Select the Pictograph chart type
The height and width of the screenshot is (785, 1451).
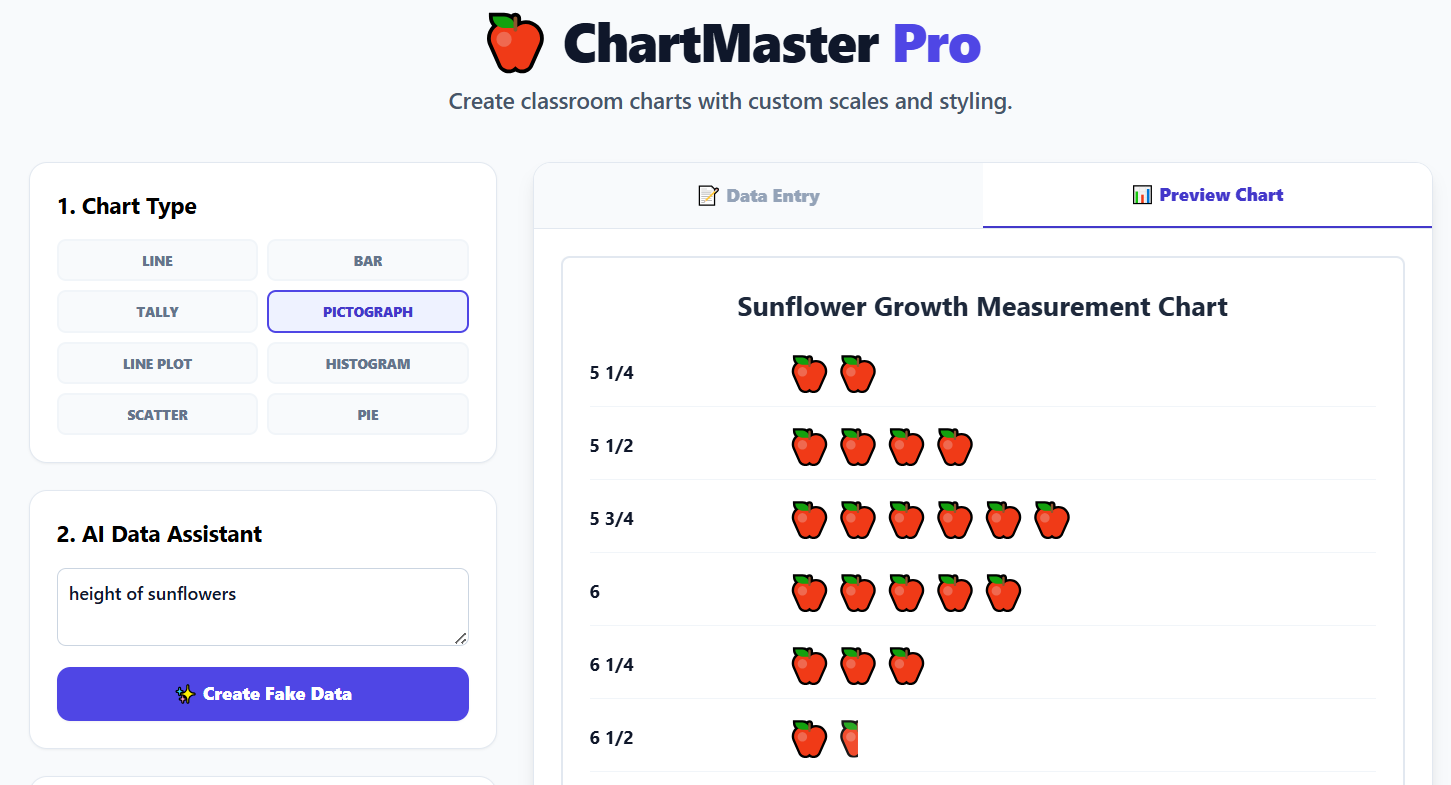[x=368, y=312]
